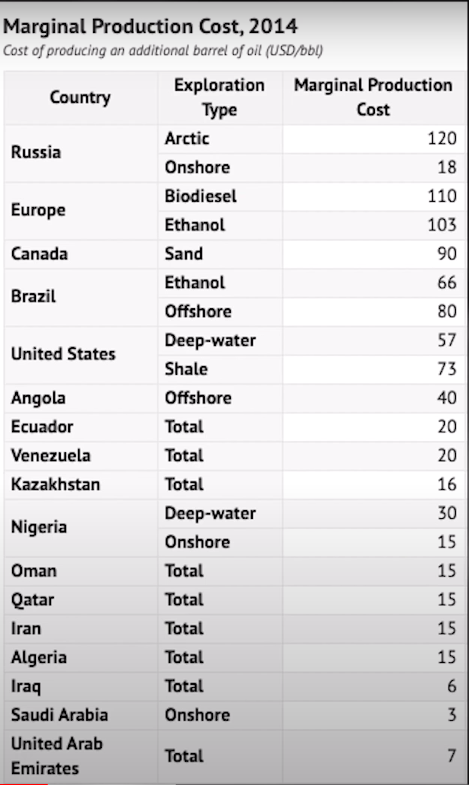Click the Marginal Production Cost, 2014 title
The height and width of the screenshot is (785, 469).
coord(150,26)
